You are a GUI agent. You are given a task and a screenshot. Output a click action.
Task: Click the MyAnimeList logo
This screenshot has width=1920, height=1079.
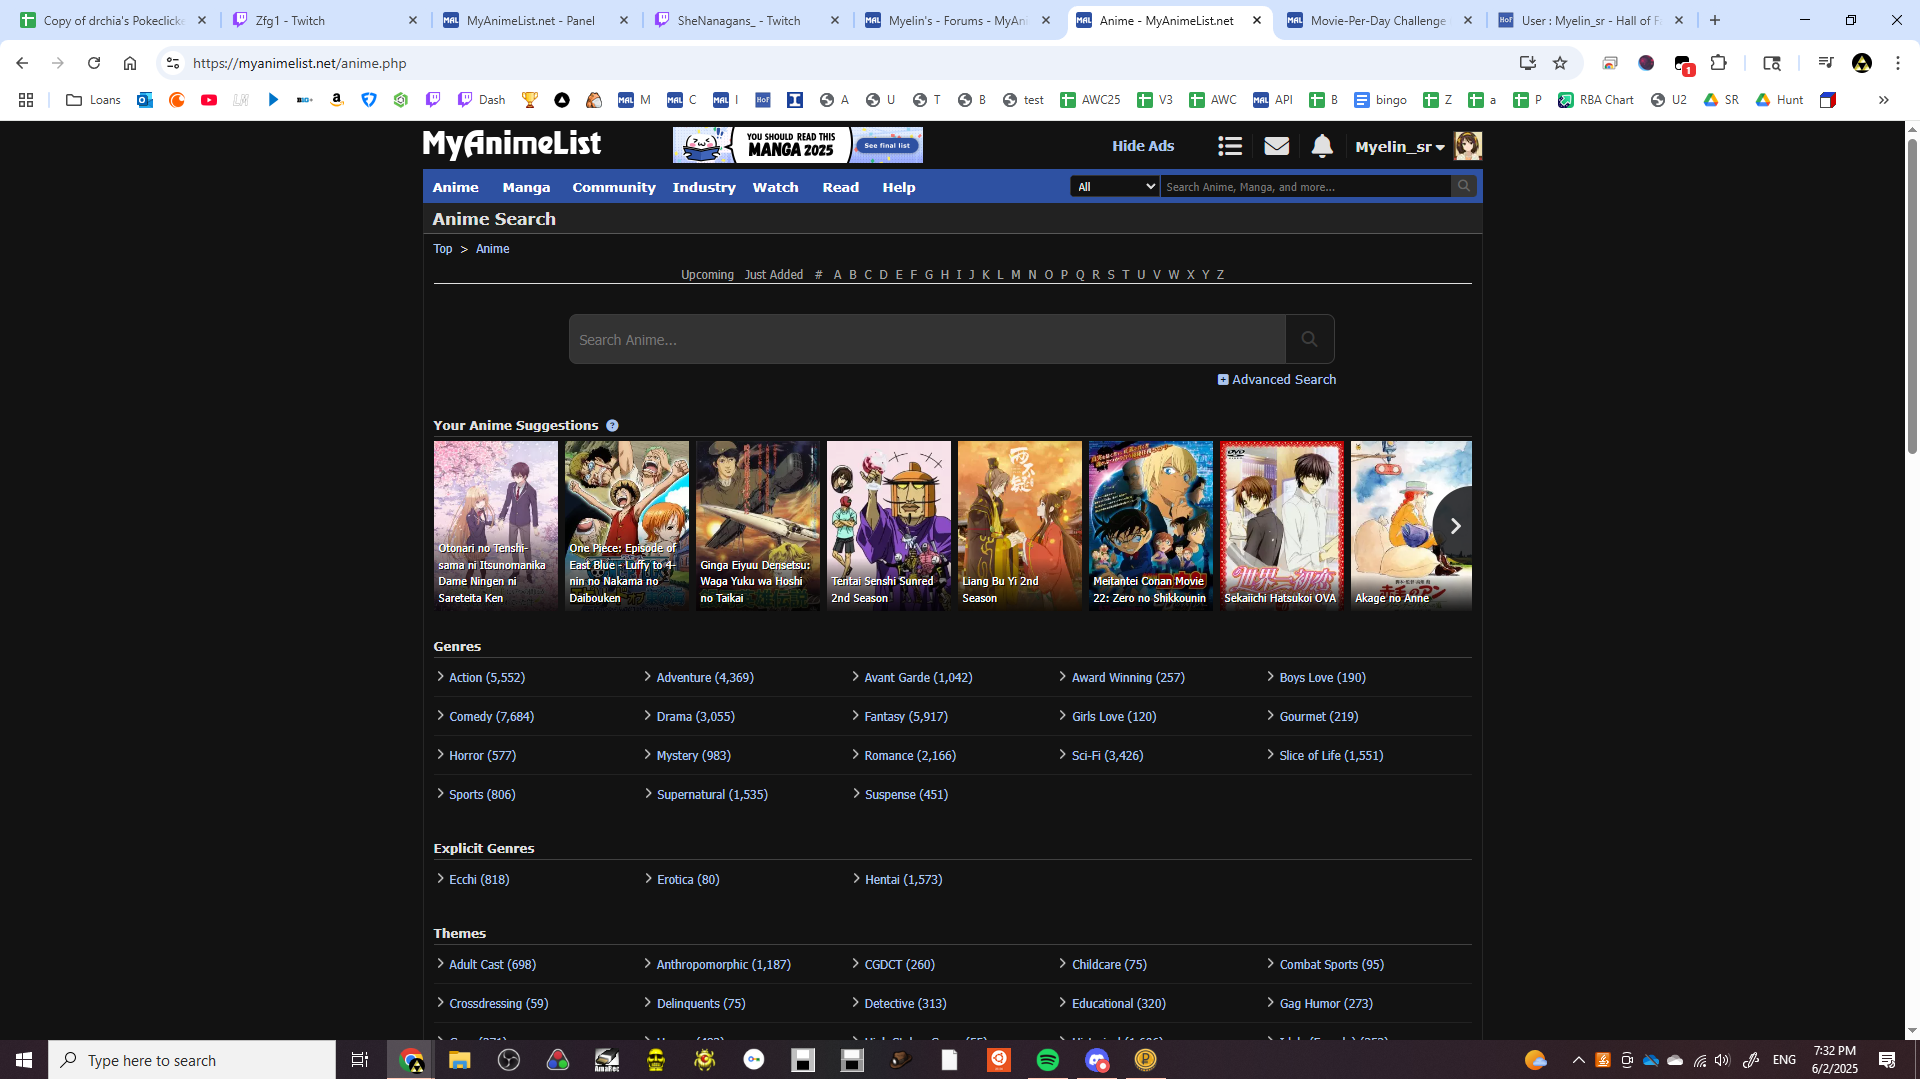click(x=512, y=145)
